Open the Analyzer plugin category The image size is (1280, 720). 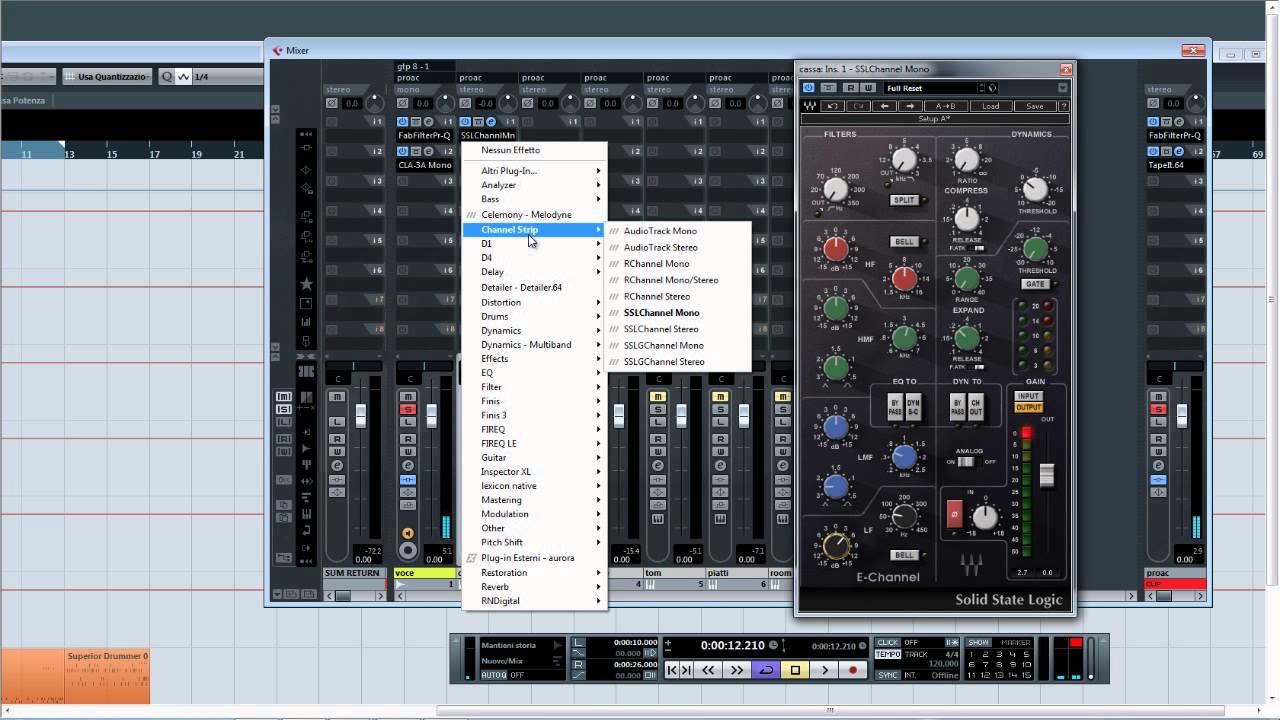click(x=535, y=185)
